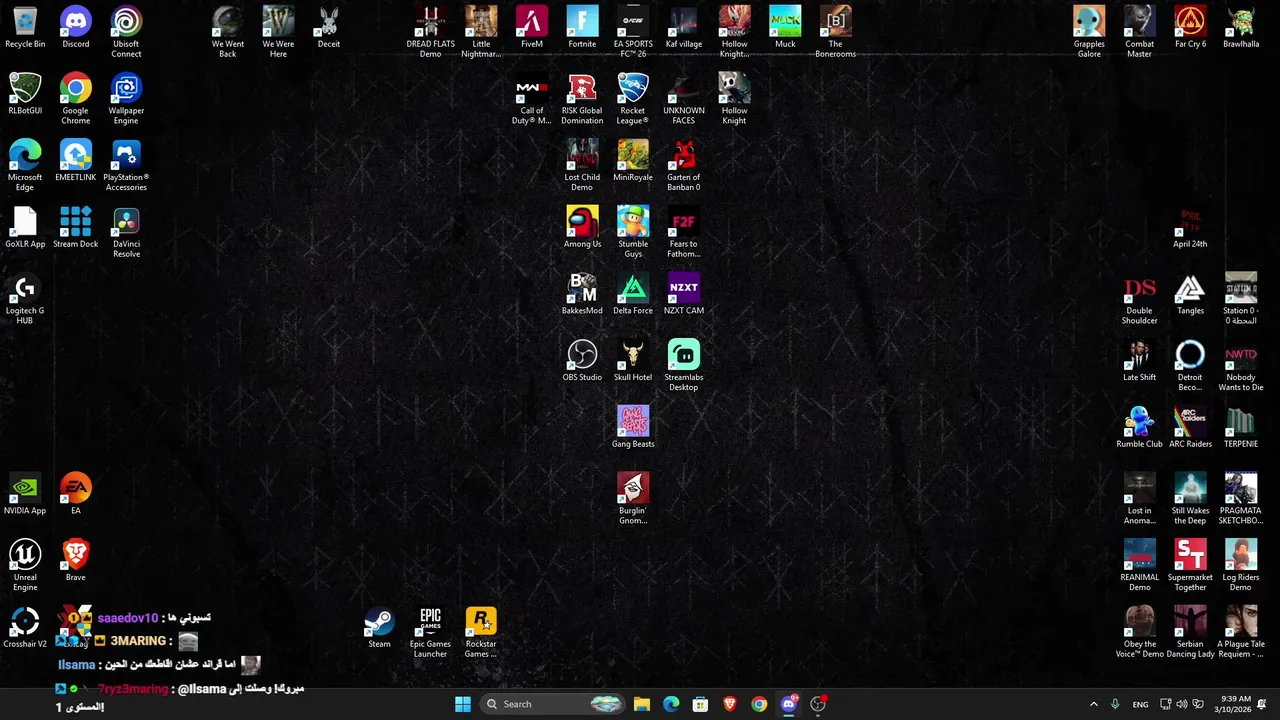Select the Muck game shortcut
Image resolution: width=1280 pixels, height=720 pixels.
[785, 28]
